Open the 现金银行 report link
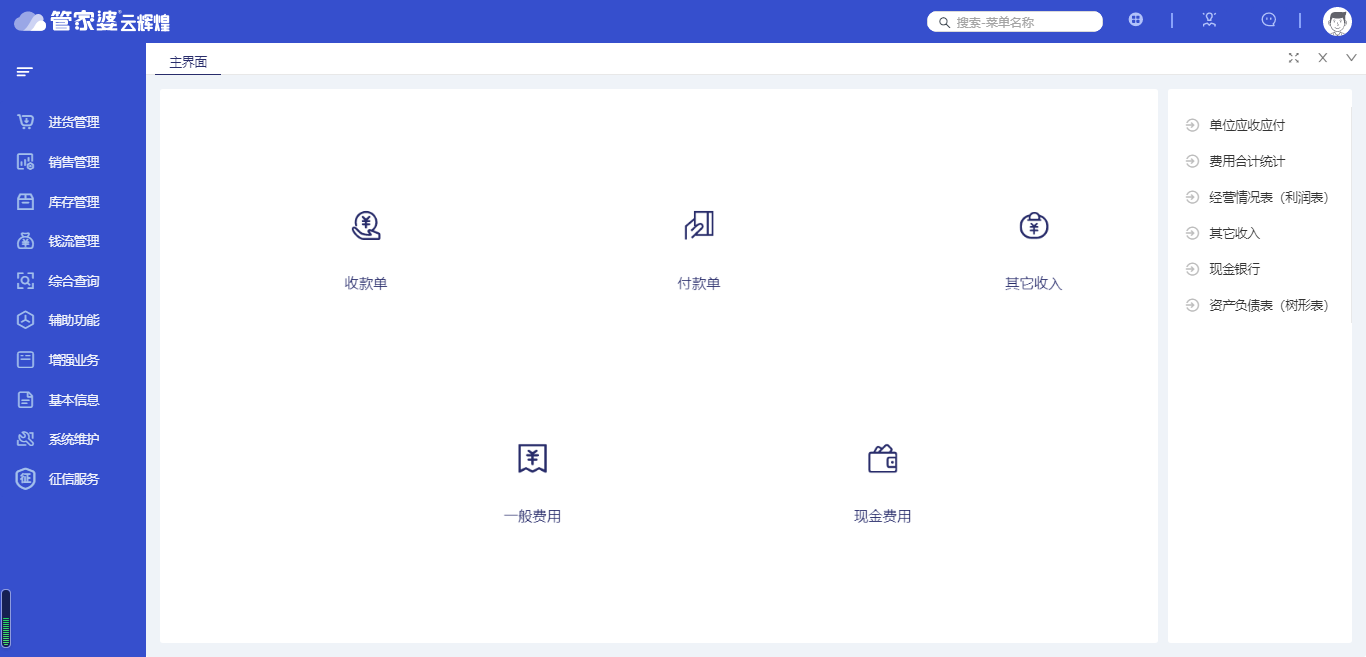The image size is (1366, 657). (1234, 269)
